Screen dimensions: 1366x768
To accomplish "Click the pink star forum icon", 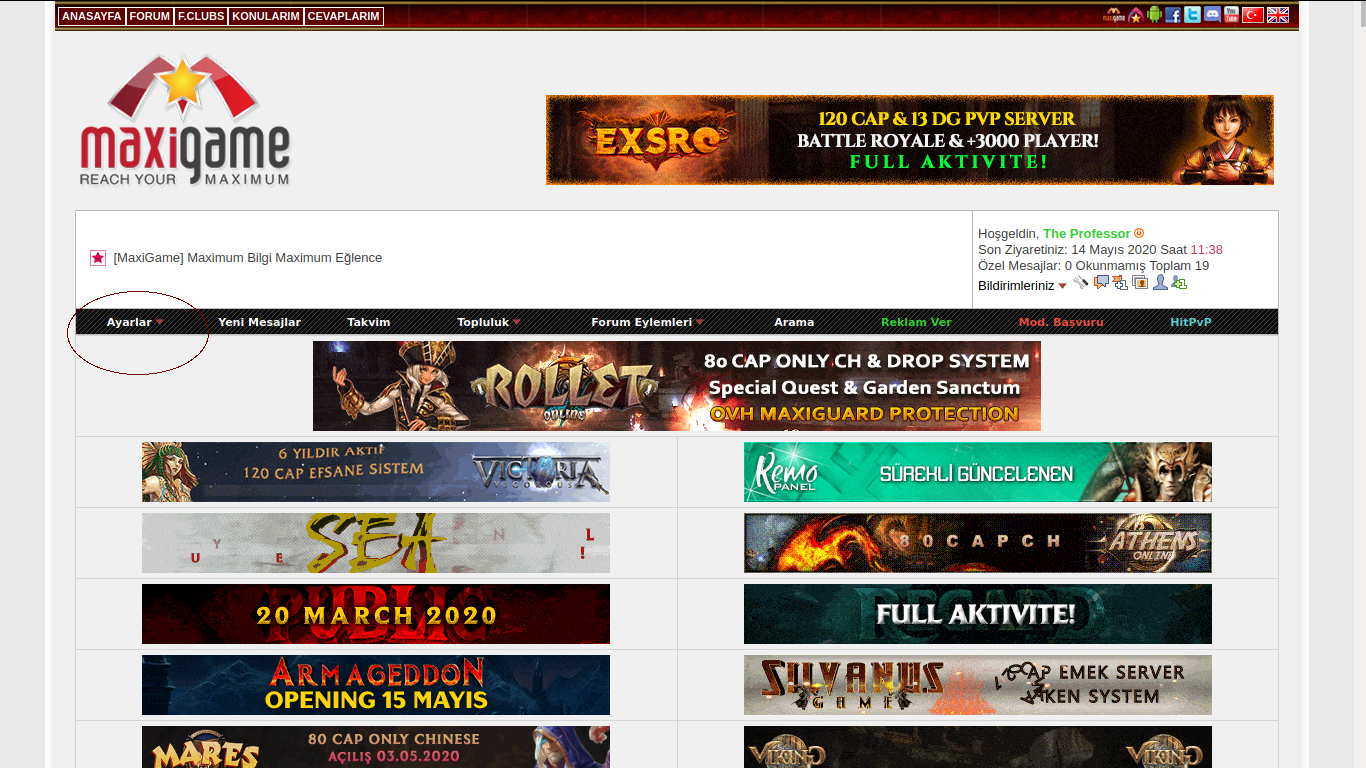I will pyautogui.click(x=98, y=258).
